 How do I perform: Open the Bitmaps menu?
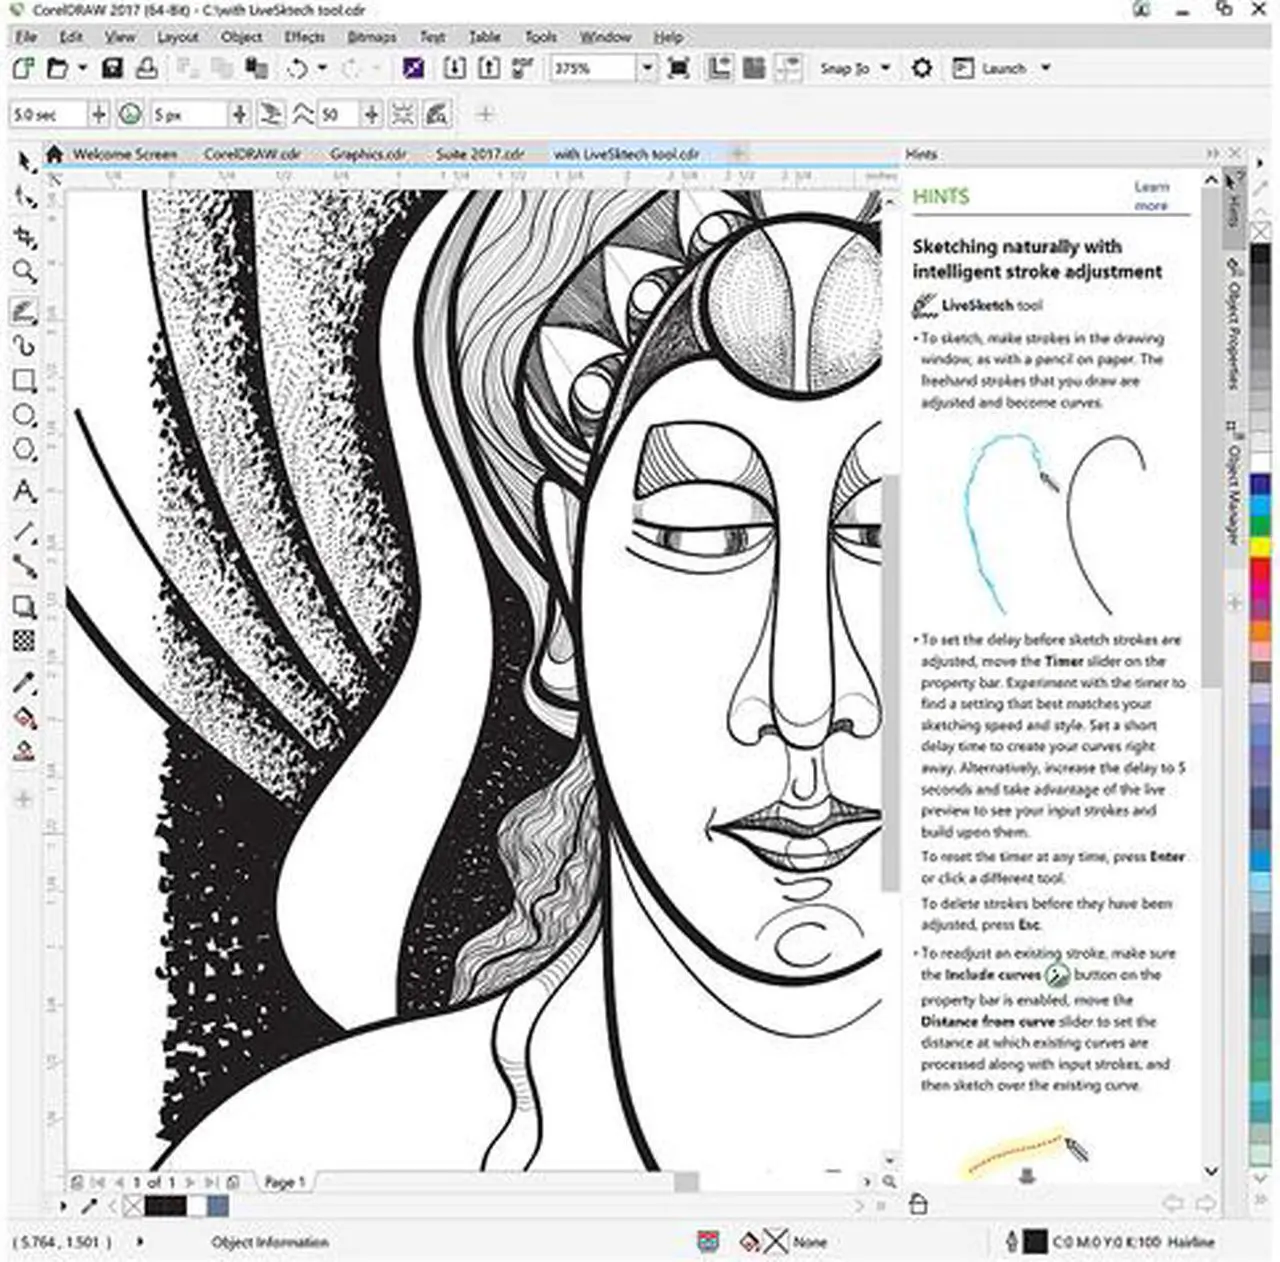click(372, 37)
